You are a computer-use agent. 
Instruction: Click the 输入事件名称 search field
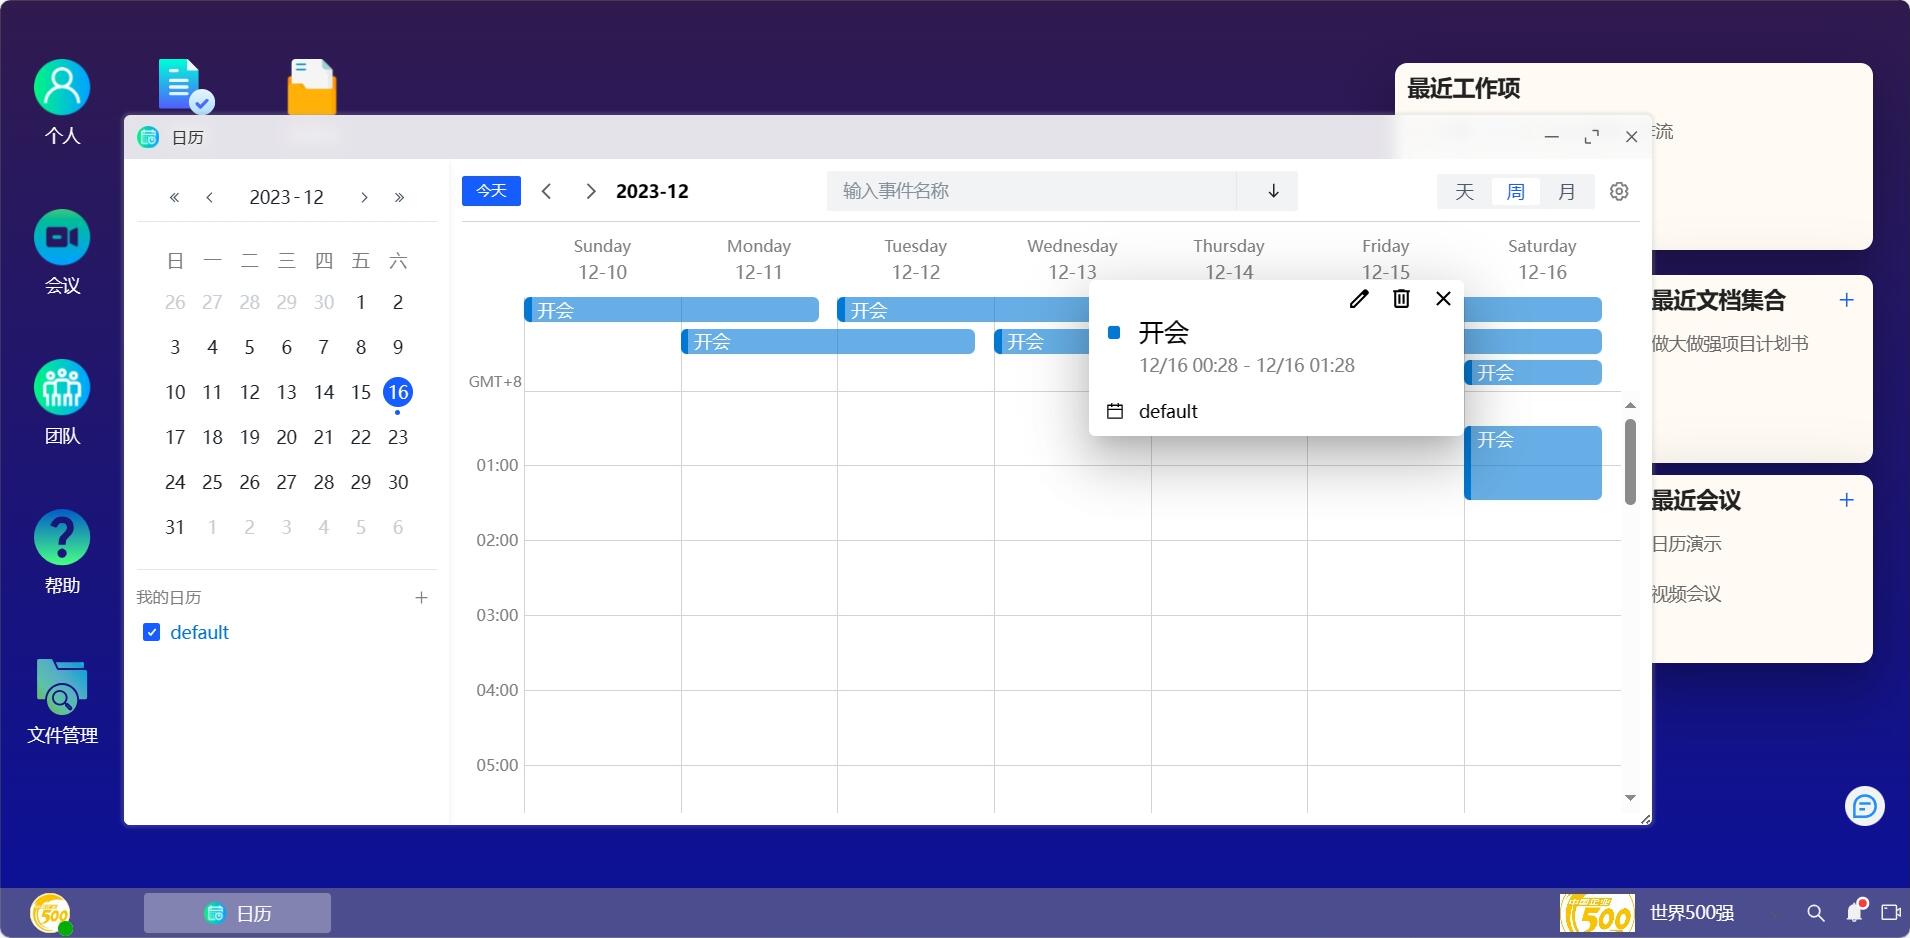1030,191
